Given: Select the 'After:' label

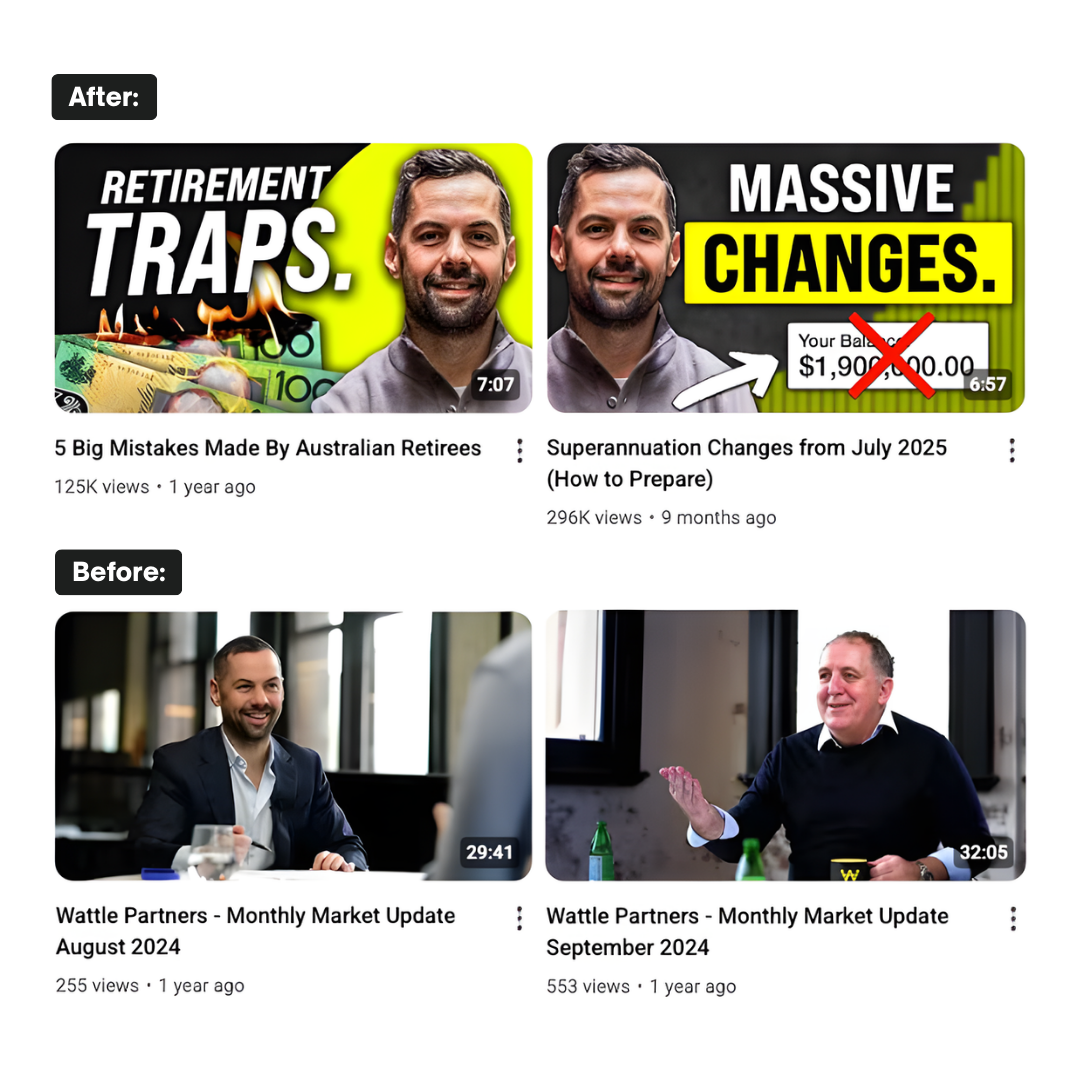Looking at the screenshot, I should [104, 97].
